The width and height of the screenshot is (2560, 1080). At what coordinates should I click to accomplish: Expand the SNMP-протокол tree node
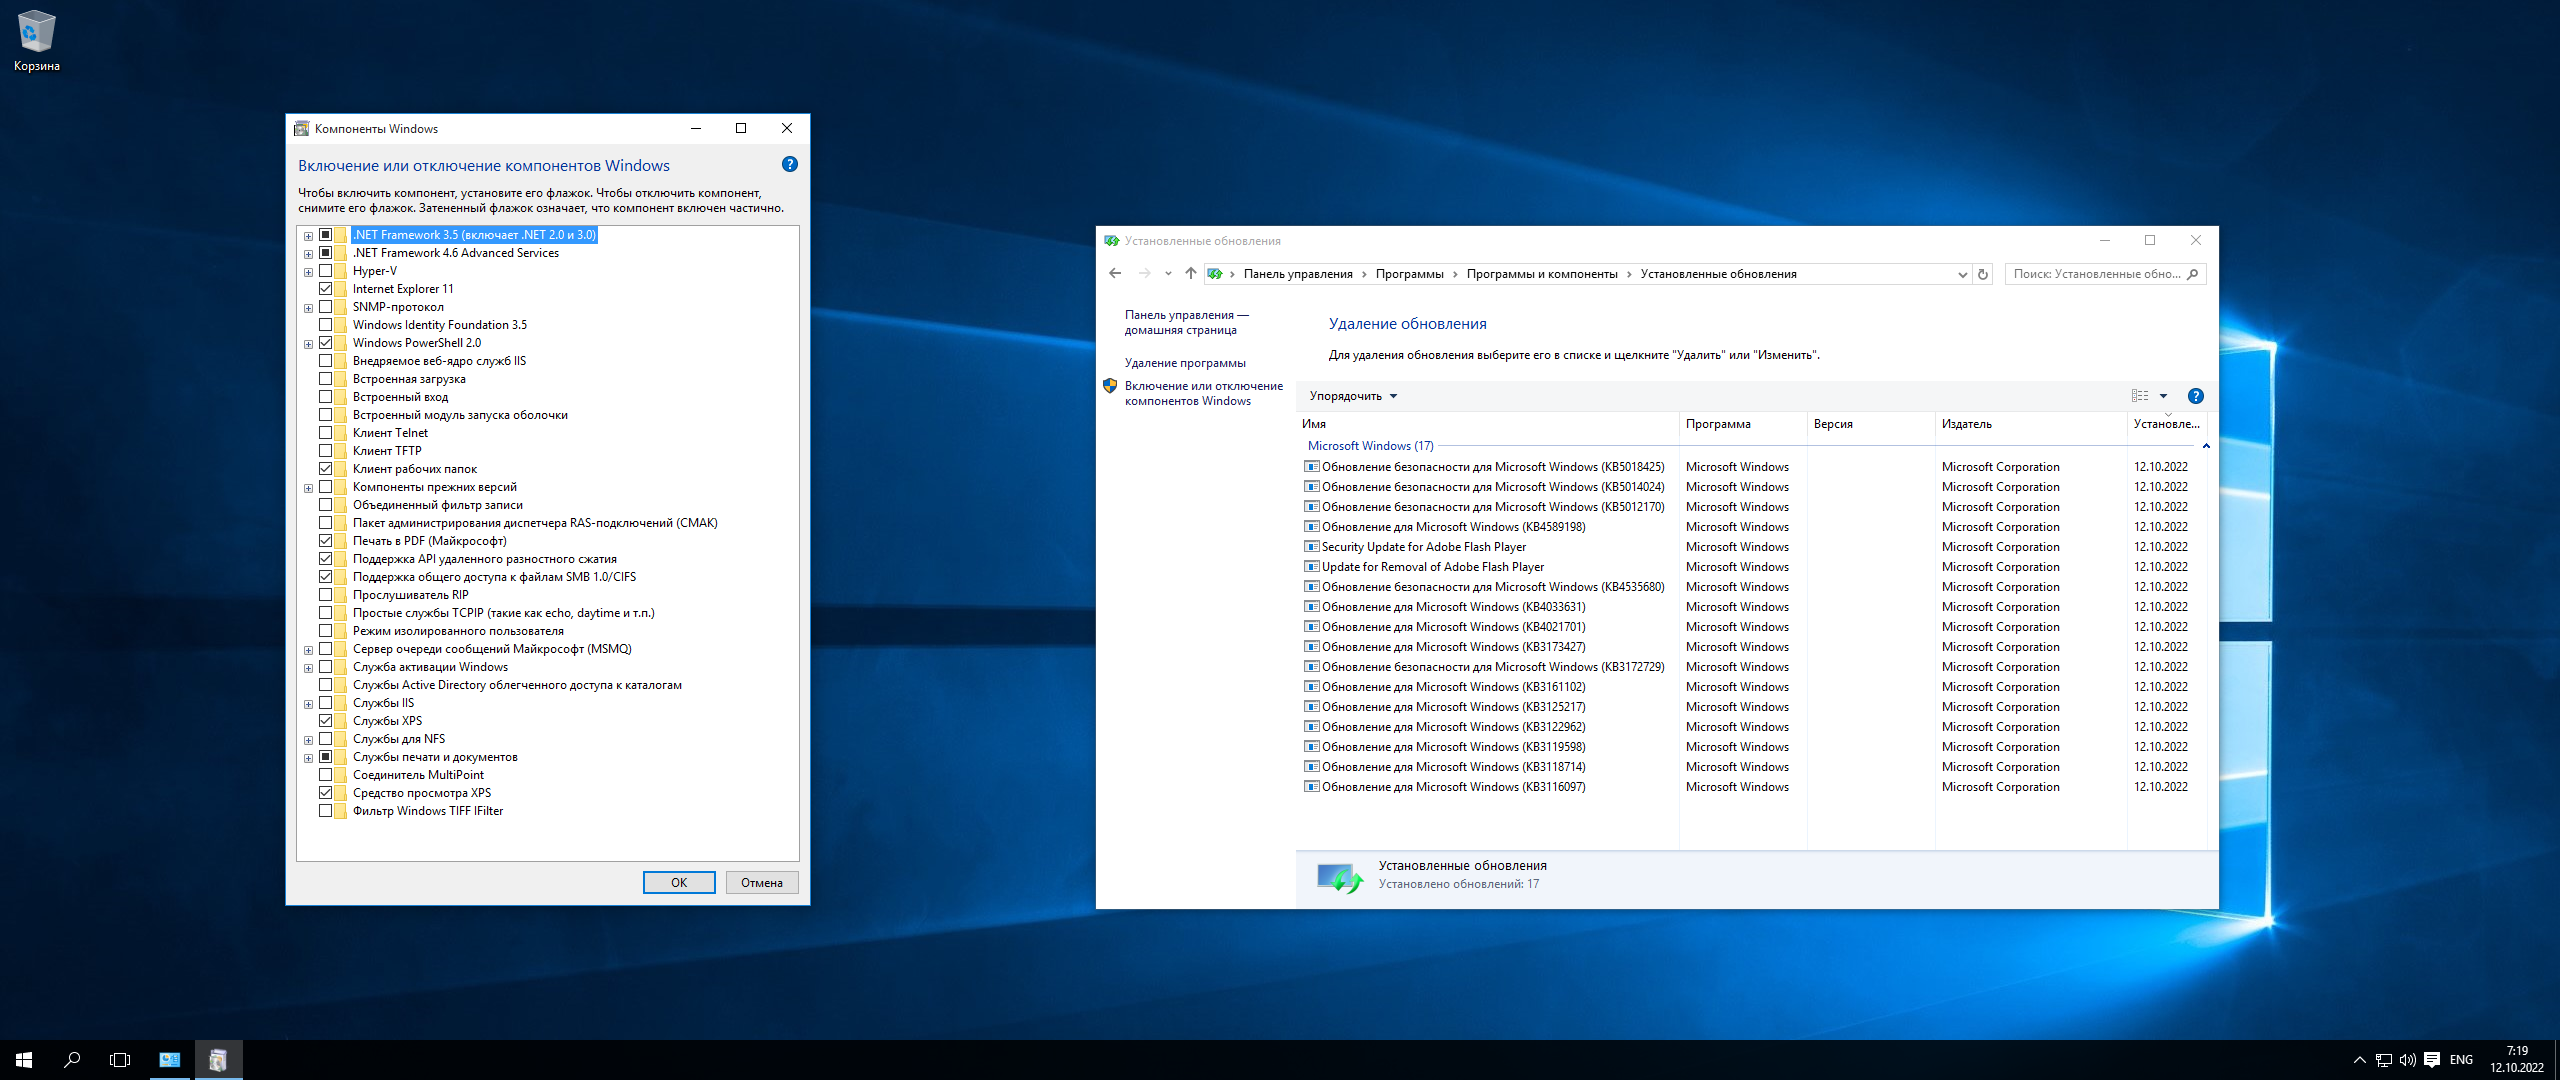(309, 308)
